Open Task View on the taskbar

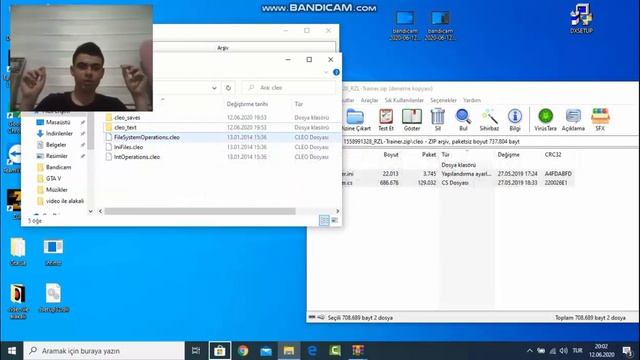(x=196, y=351)
